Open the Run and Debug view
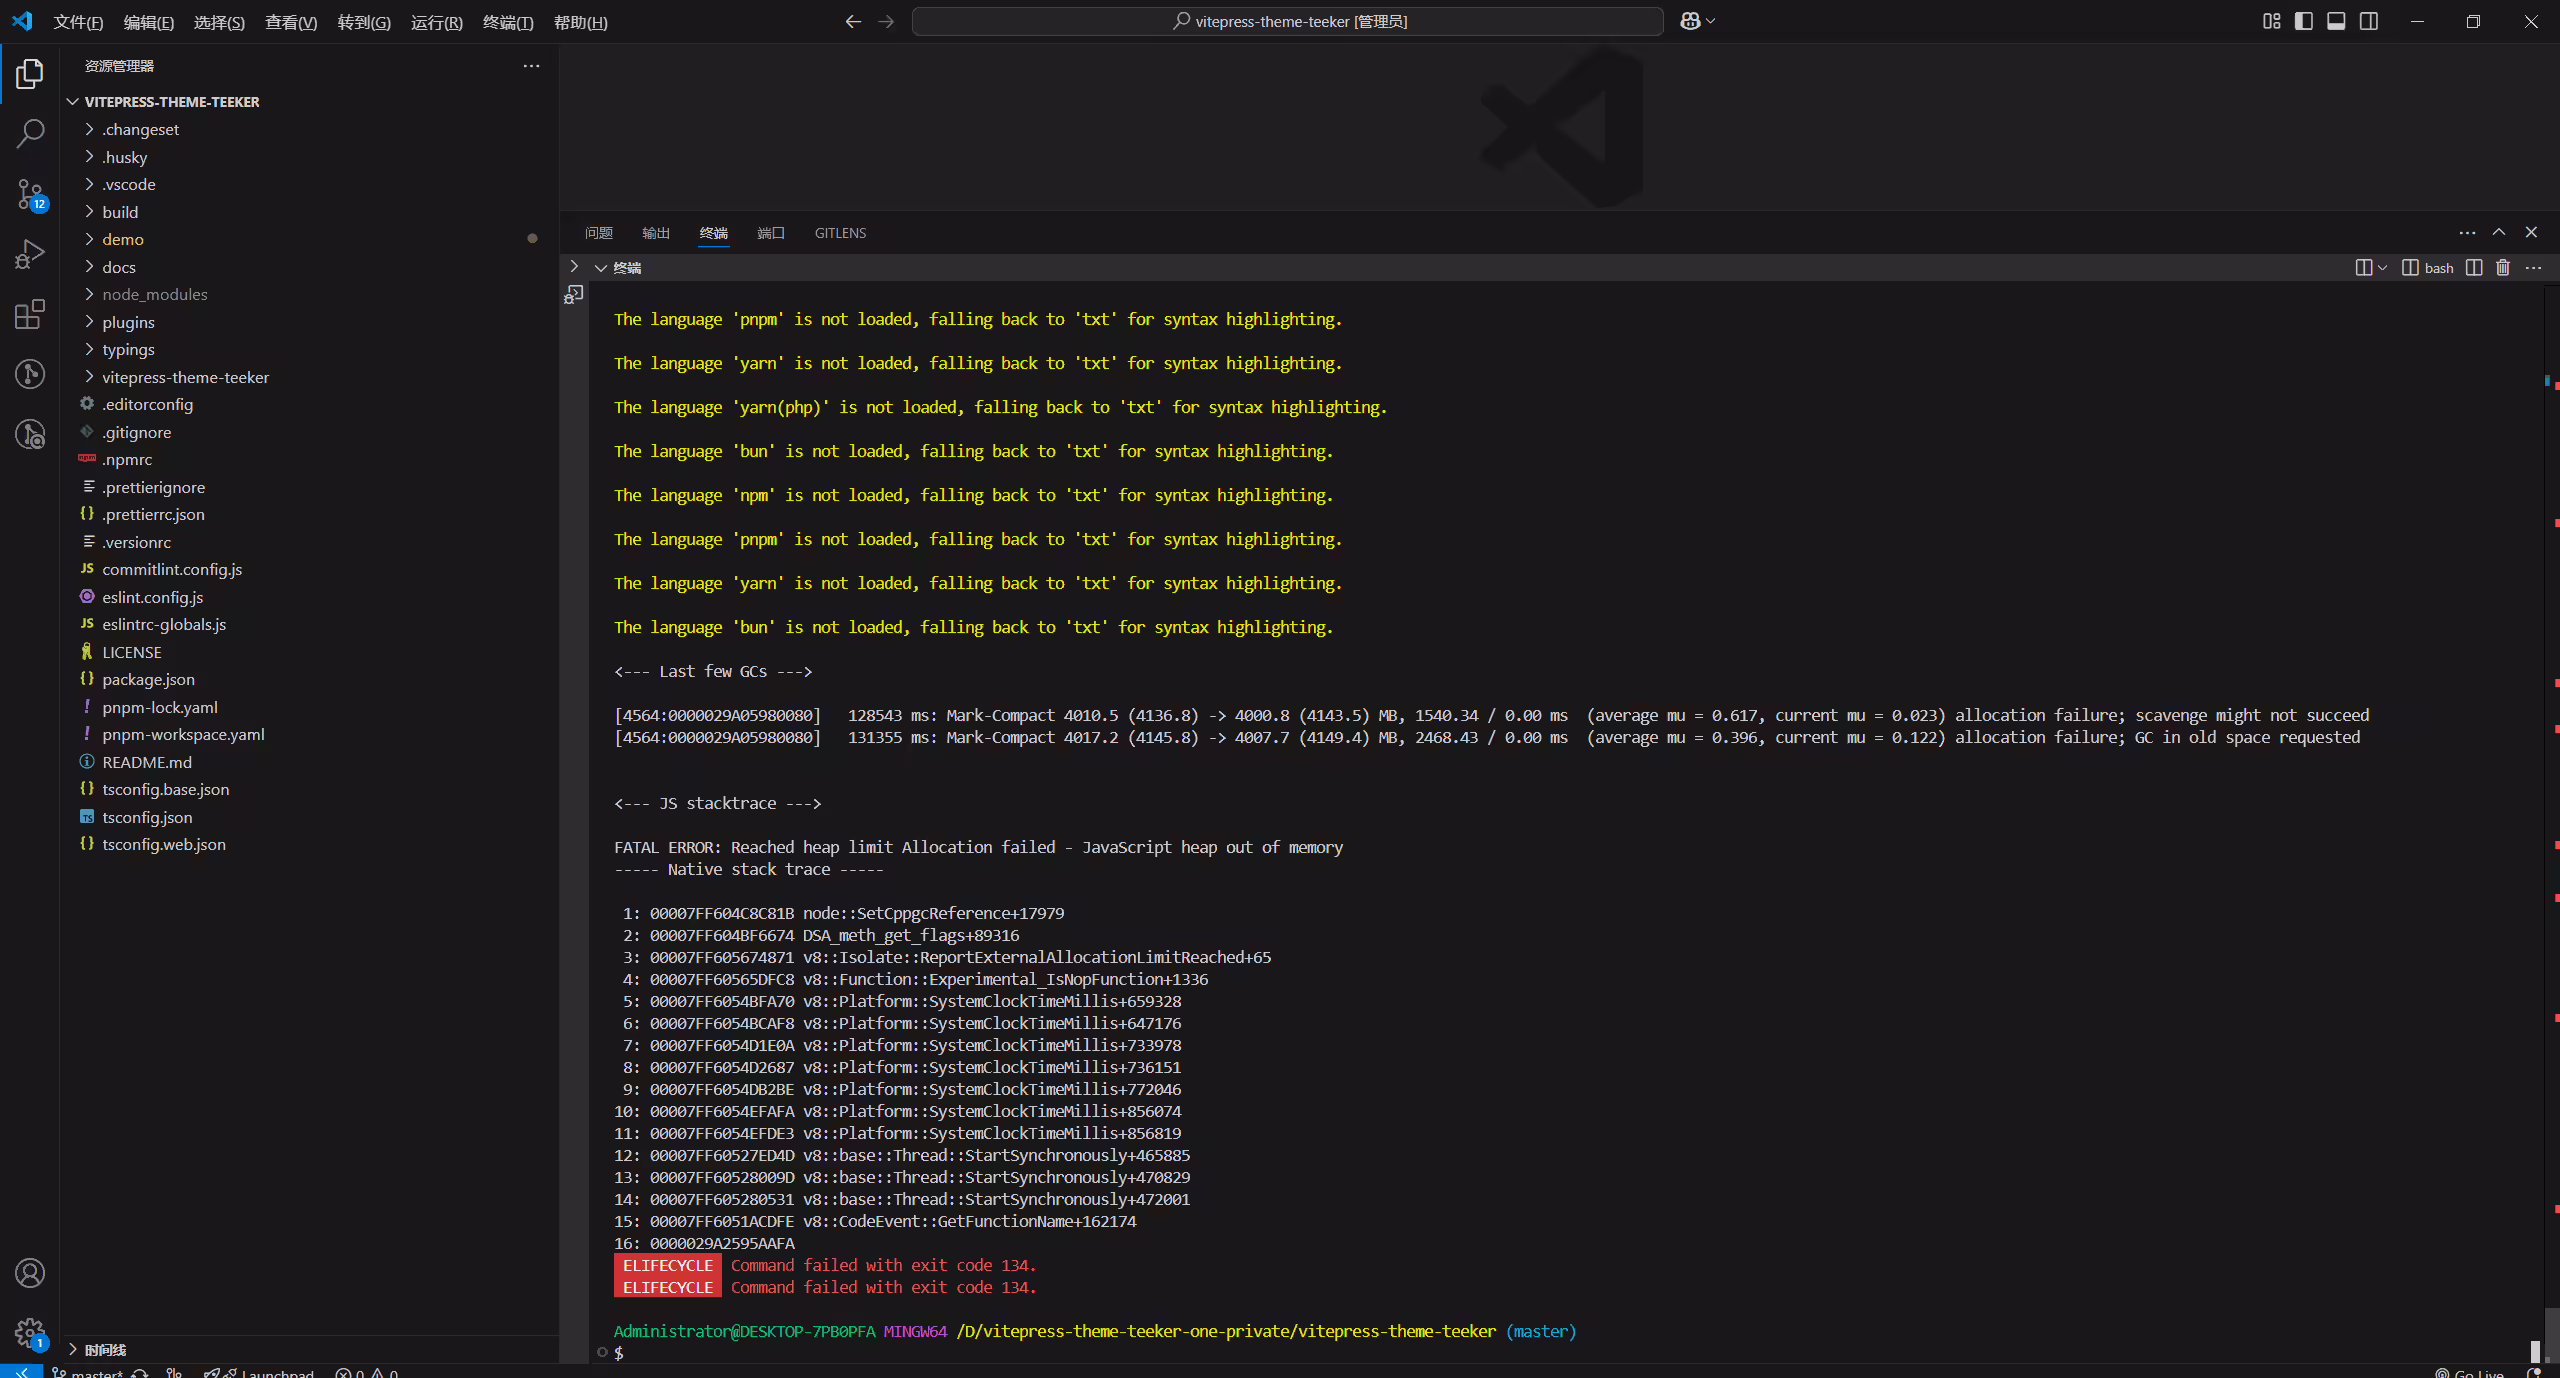 (x=30, y=254)
